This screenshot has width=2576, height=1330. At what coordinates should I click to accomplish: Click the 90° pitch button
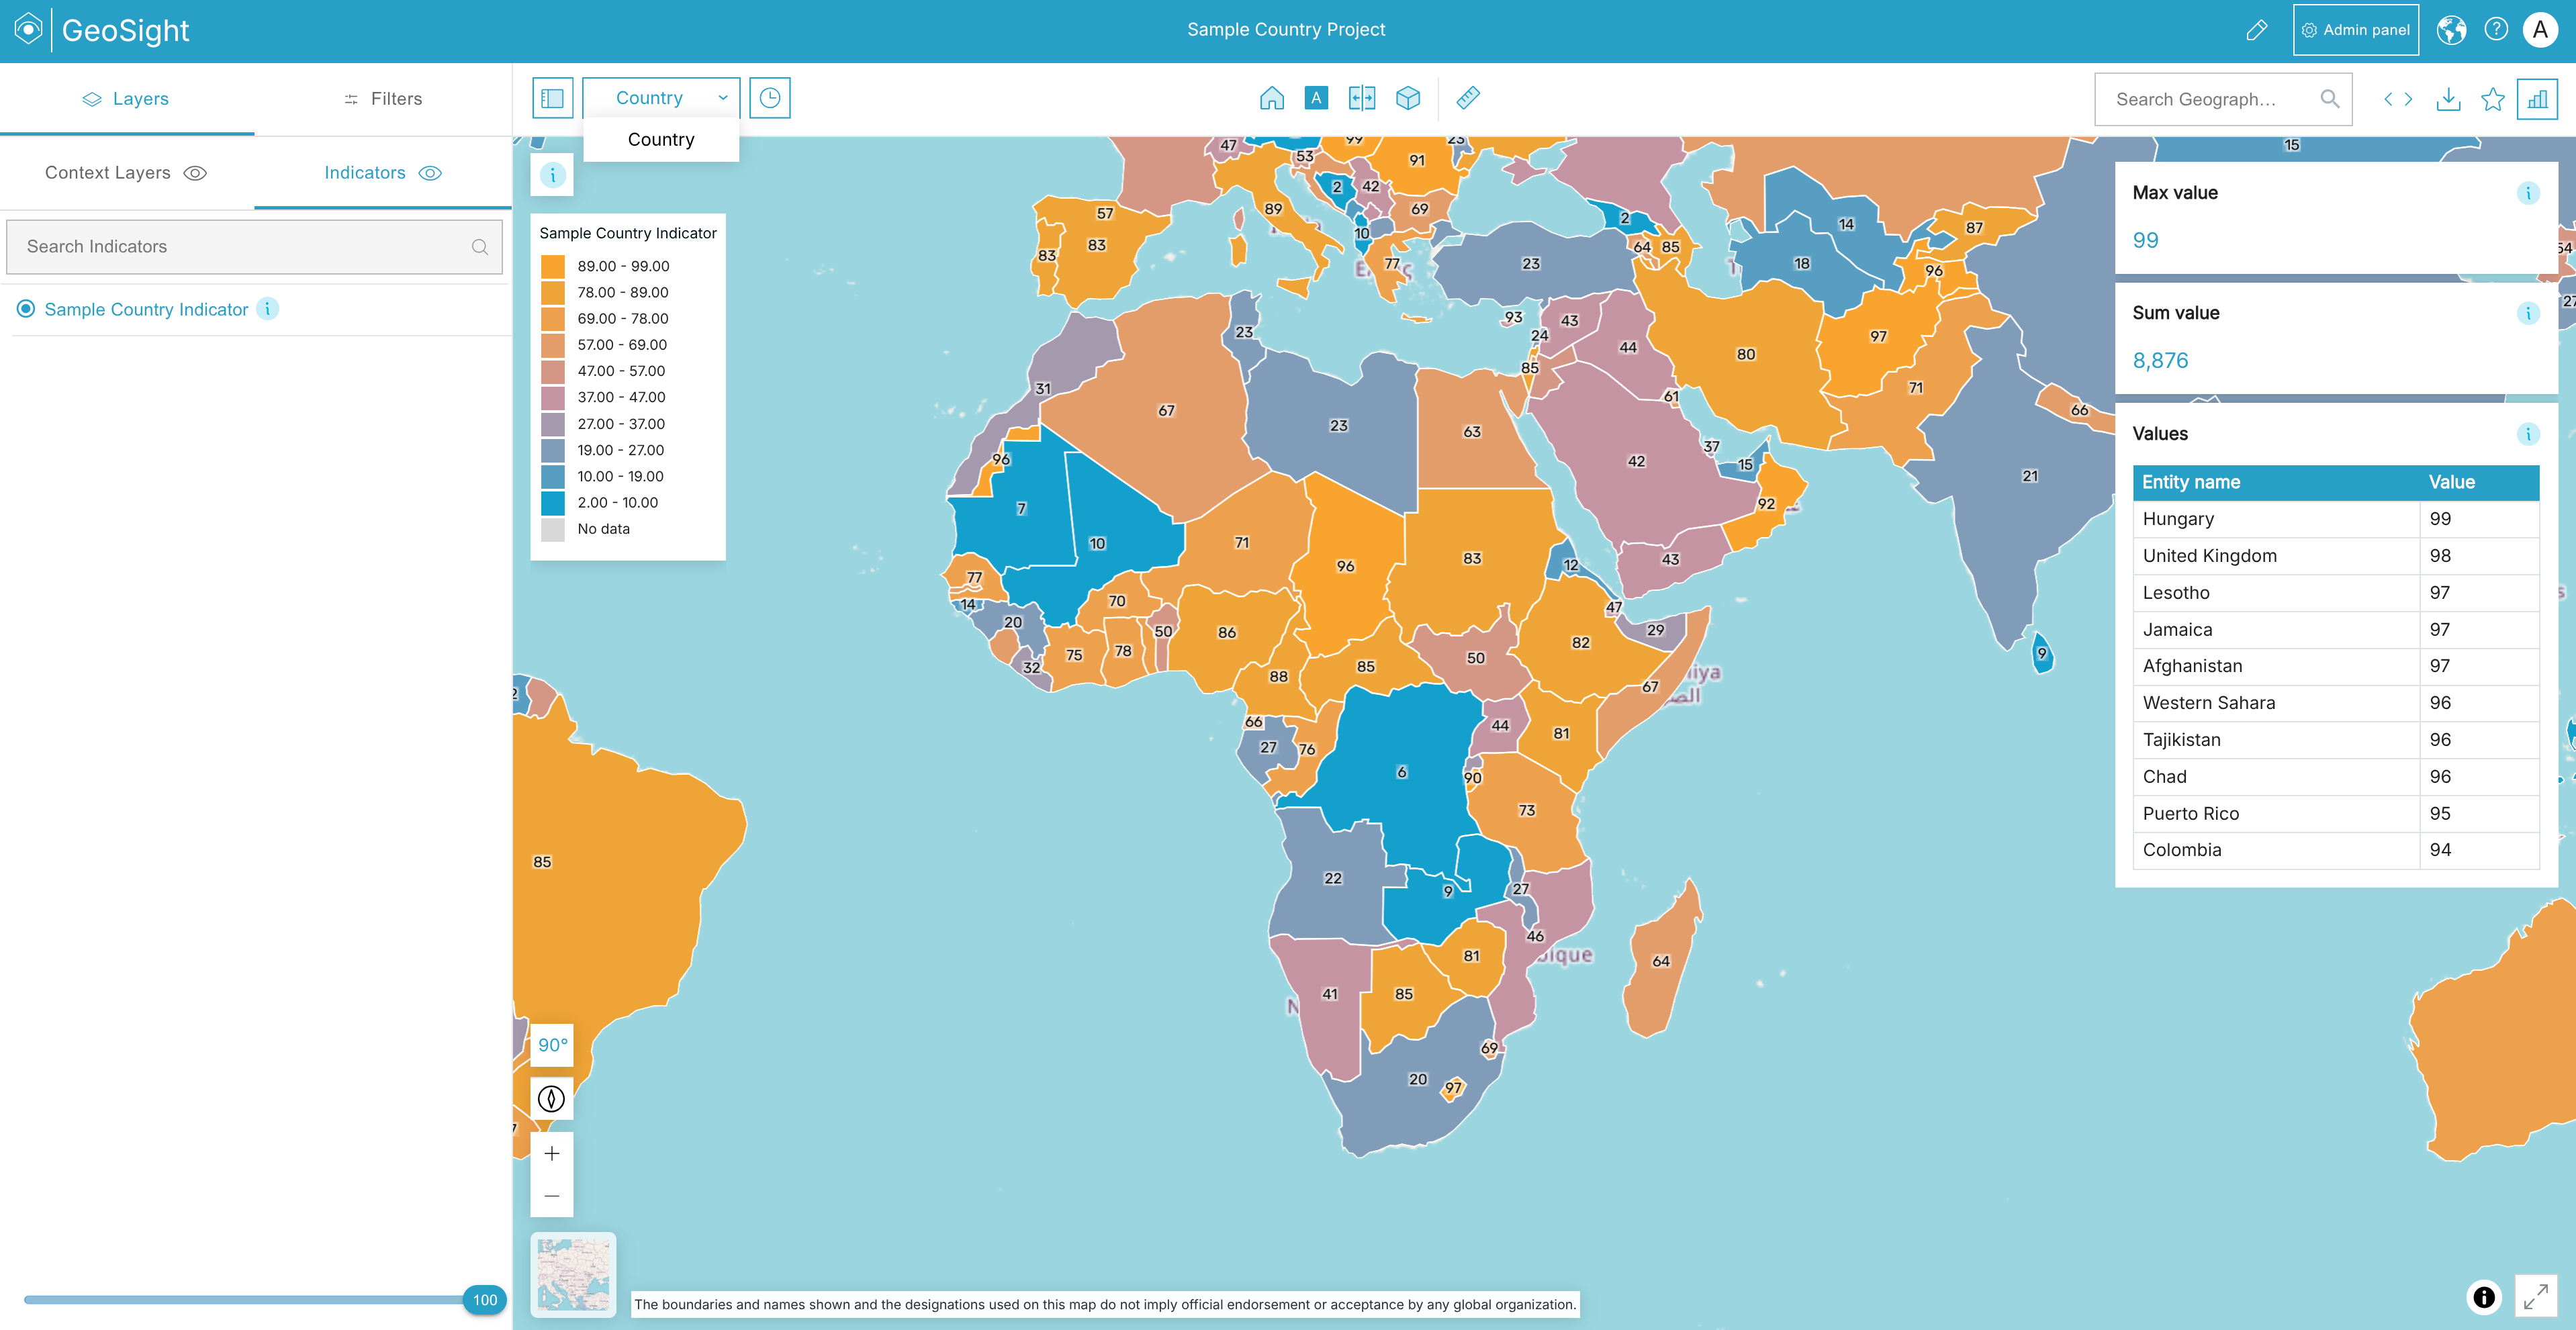(x=552, y=1045)
